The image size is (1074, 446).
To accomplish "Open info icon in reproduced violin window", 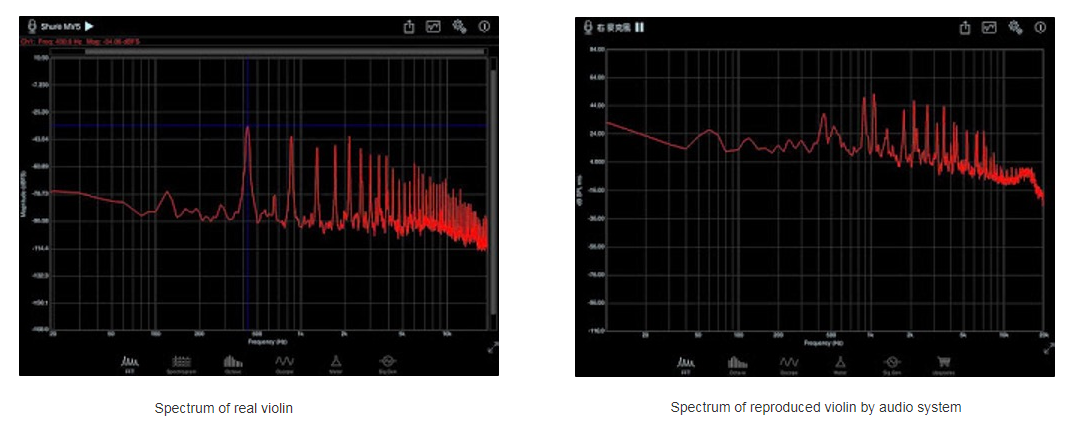I will tap(1040, 27).
